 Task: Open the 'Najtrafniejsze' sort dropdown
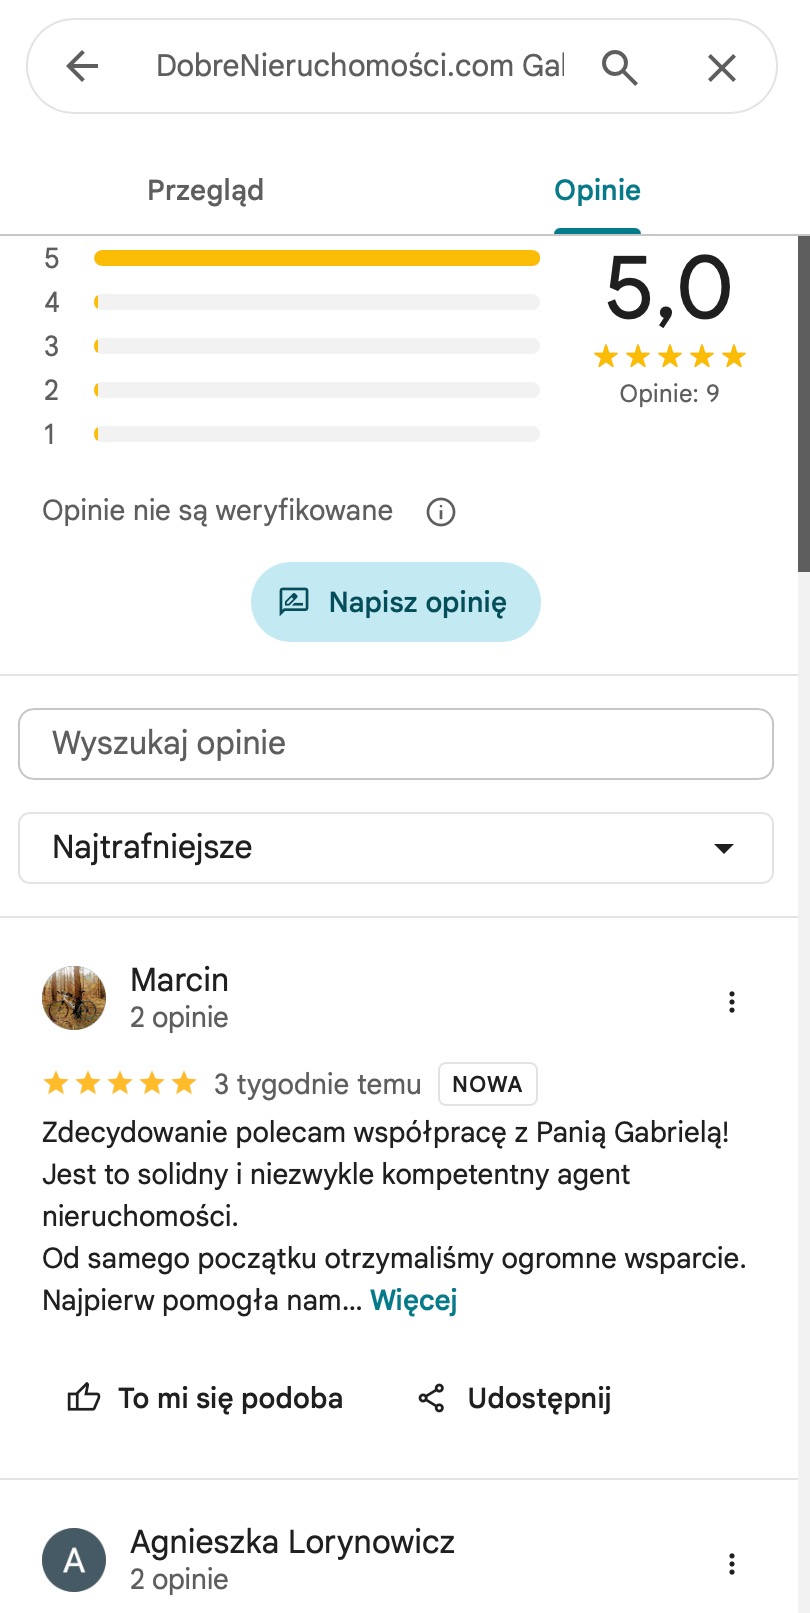click(x=395, y=847)
